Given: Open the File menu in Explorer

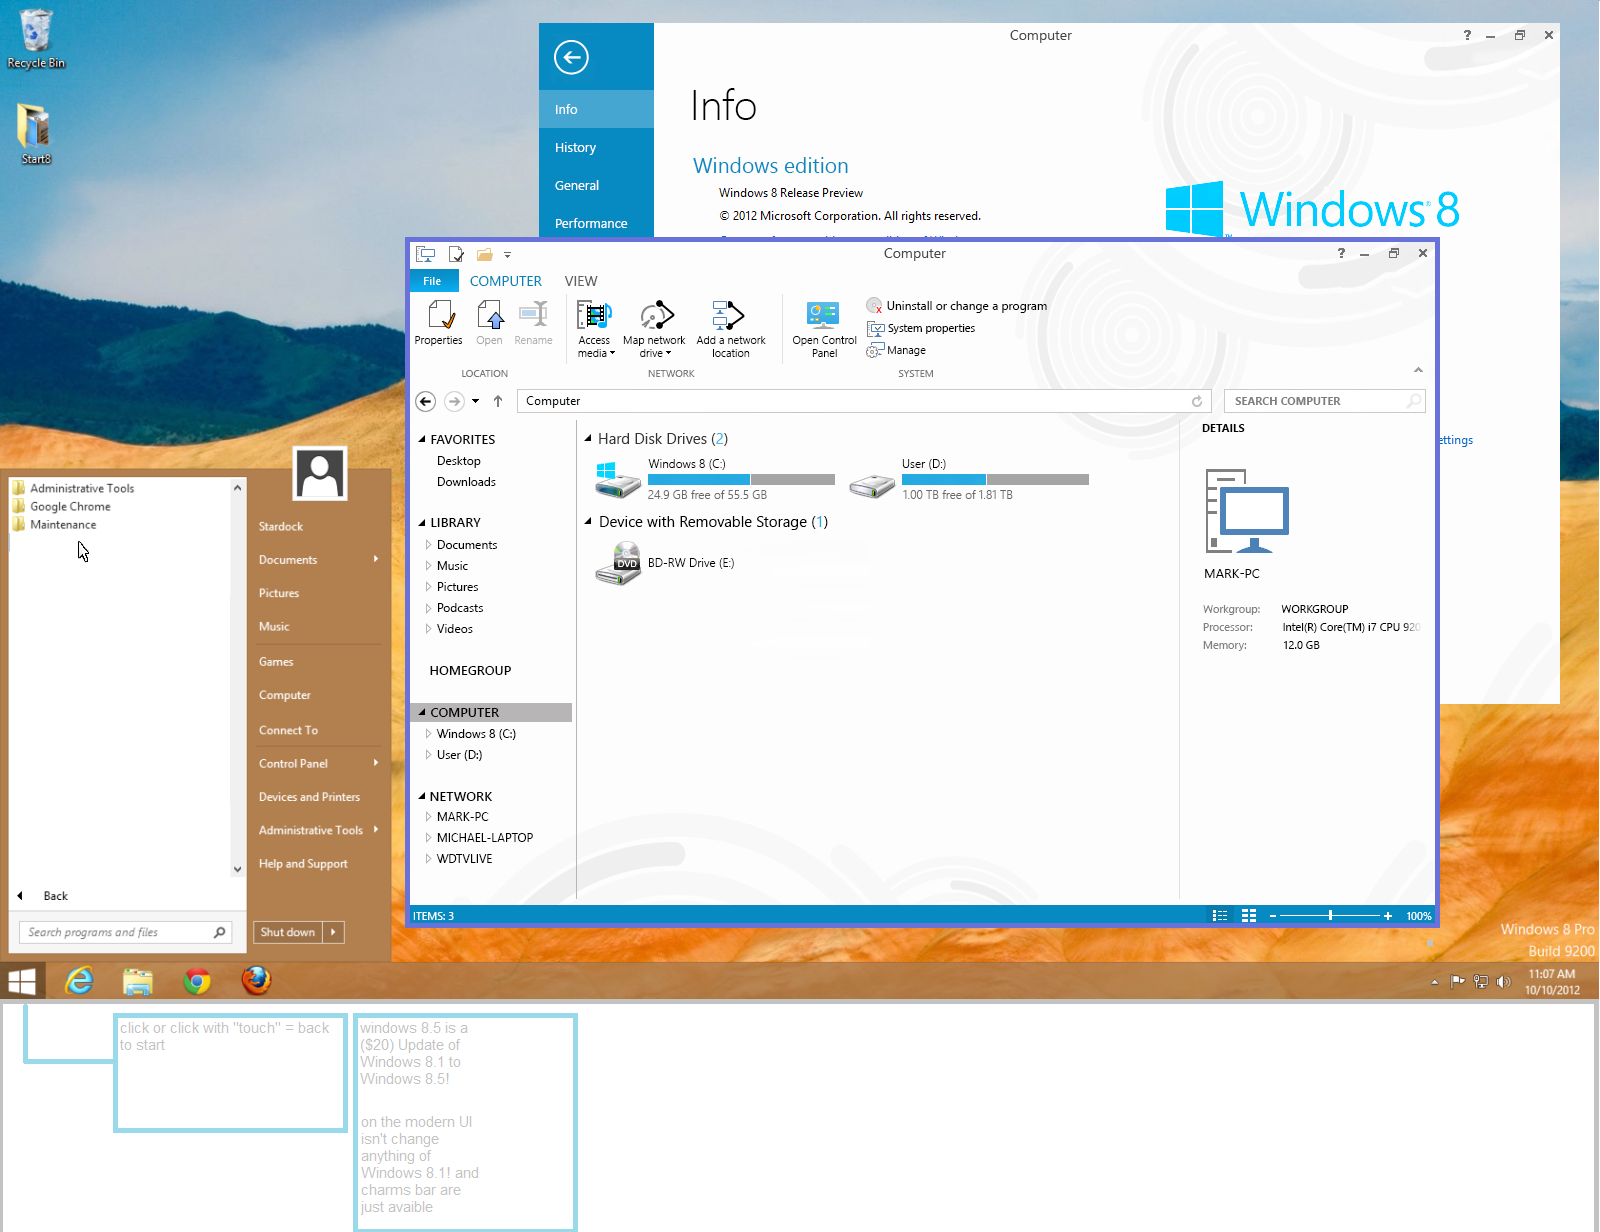Looking at the screenshot, I should [433, 281].
